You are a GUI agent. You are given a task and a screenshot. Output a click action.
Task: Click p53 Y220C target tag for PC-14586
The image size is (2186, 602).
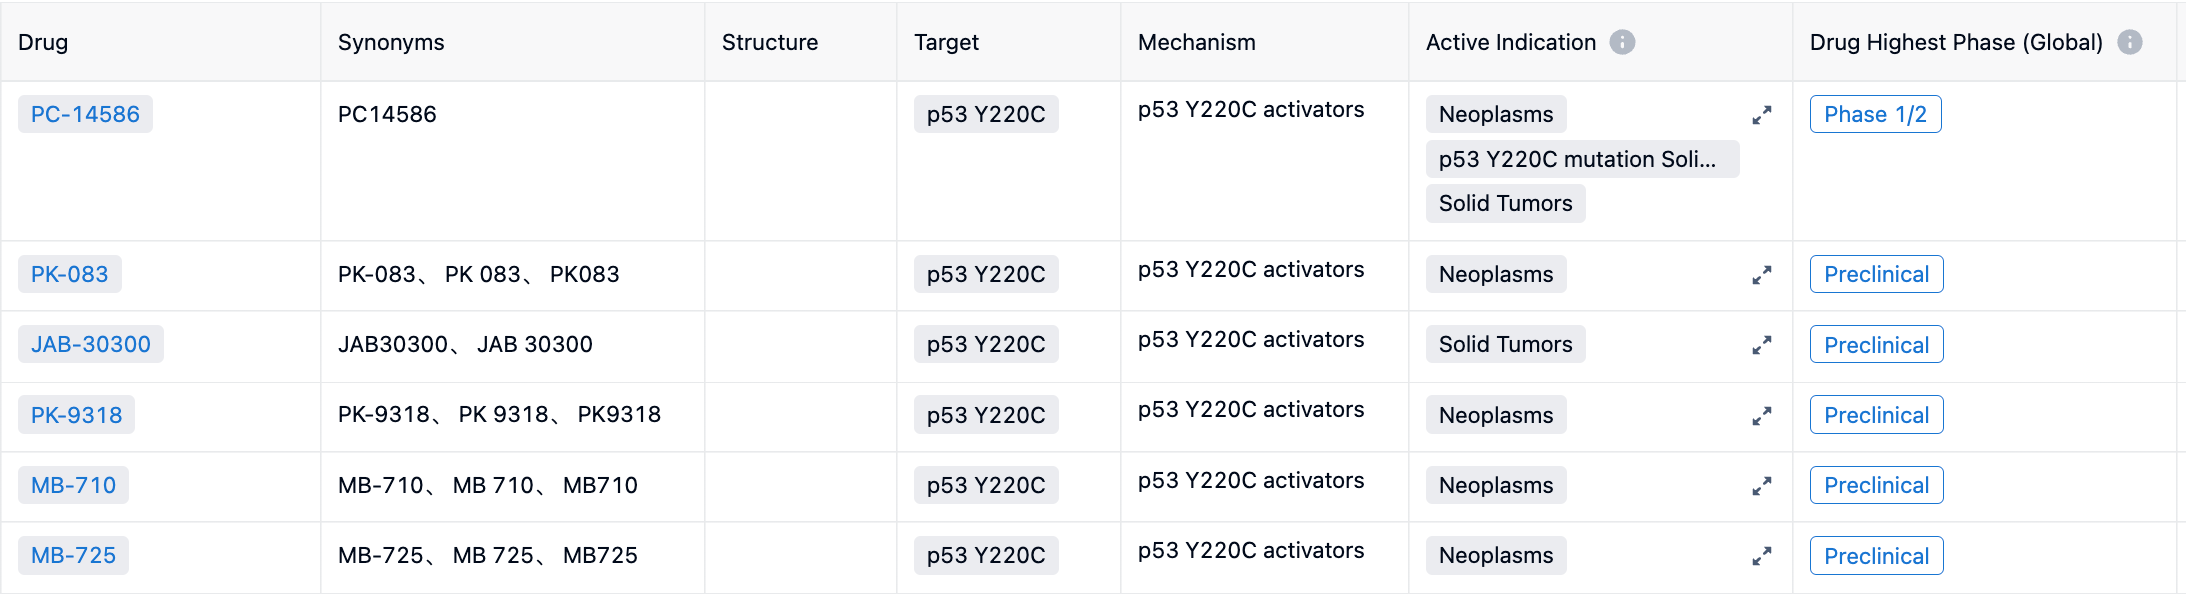click(x=985, y=114)
